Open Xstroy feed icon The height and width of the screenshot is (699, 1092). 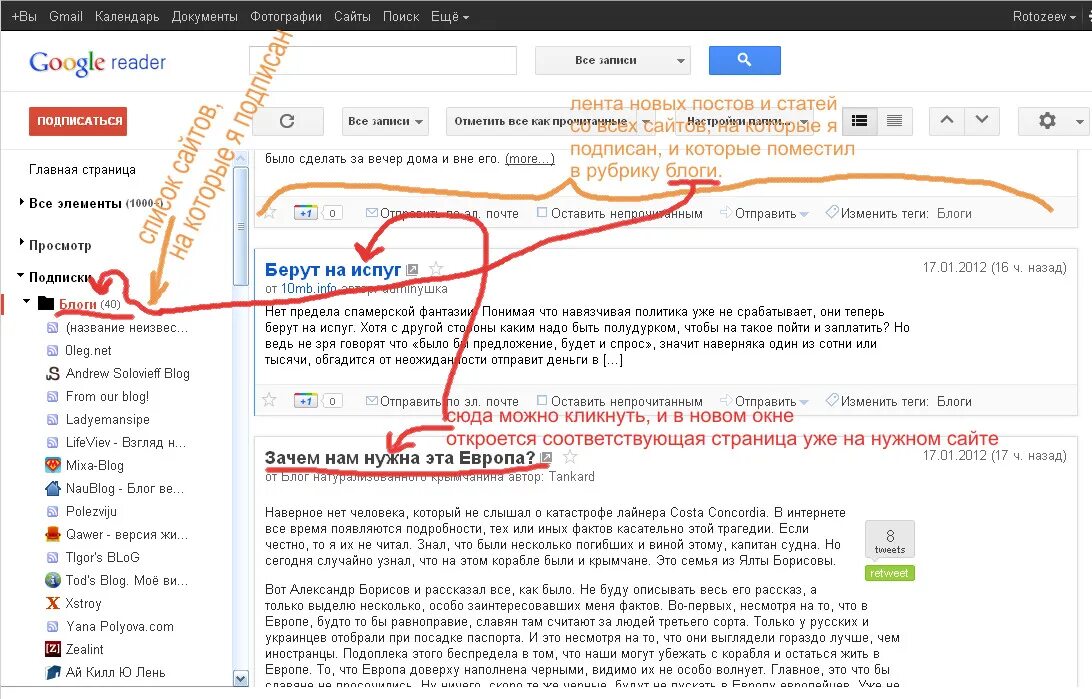(52, 603)
